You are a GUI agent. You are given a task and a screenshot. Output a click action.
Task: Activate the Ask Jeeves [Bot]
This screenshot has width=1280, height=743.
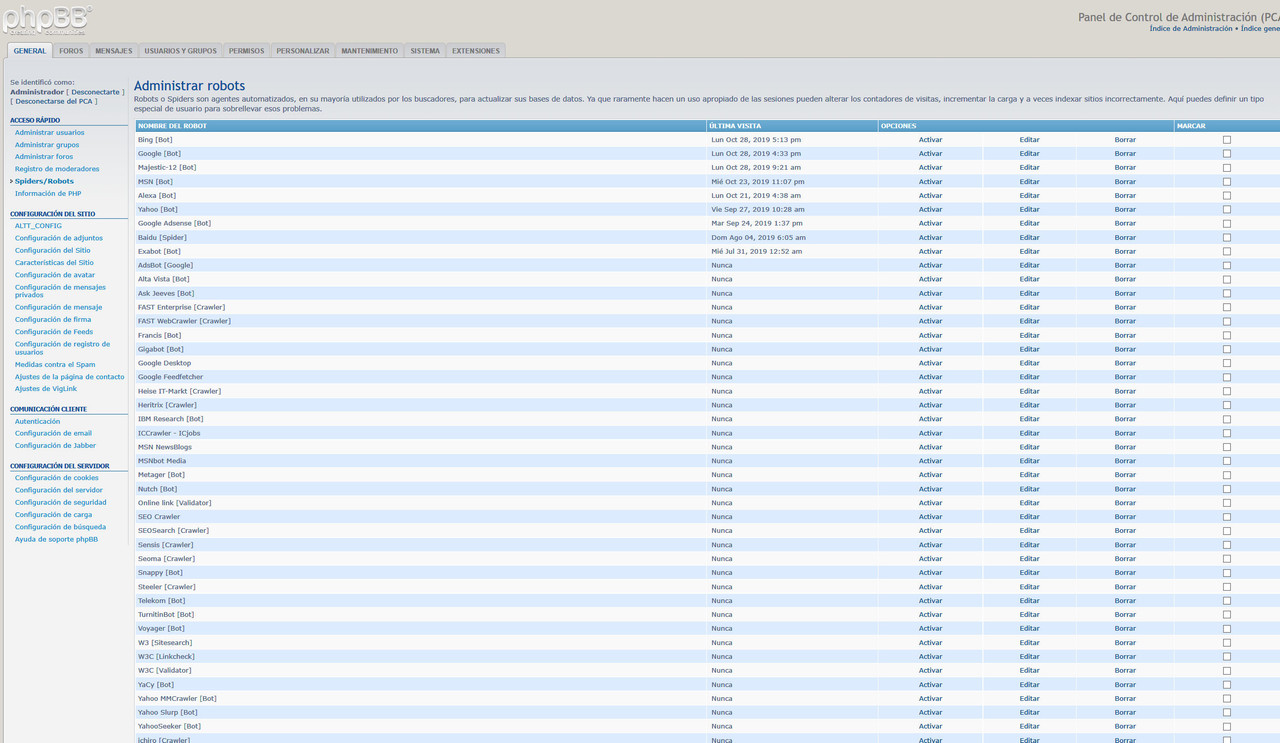pyautogui.click(x=930, y=293)
